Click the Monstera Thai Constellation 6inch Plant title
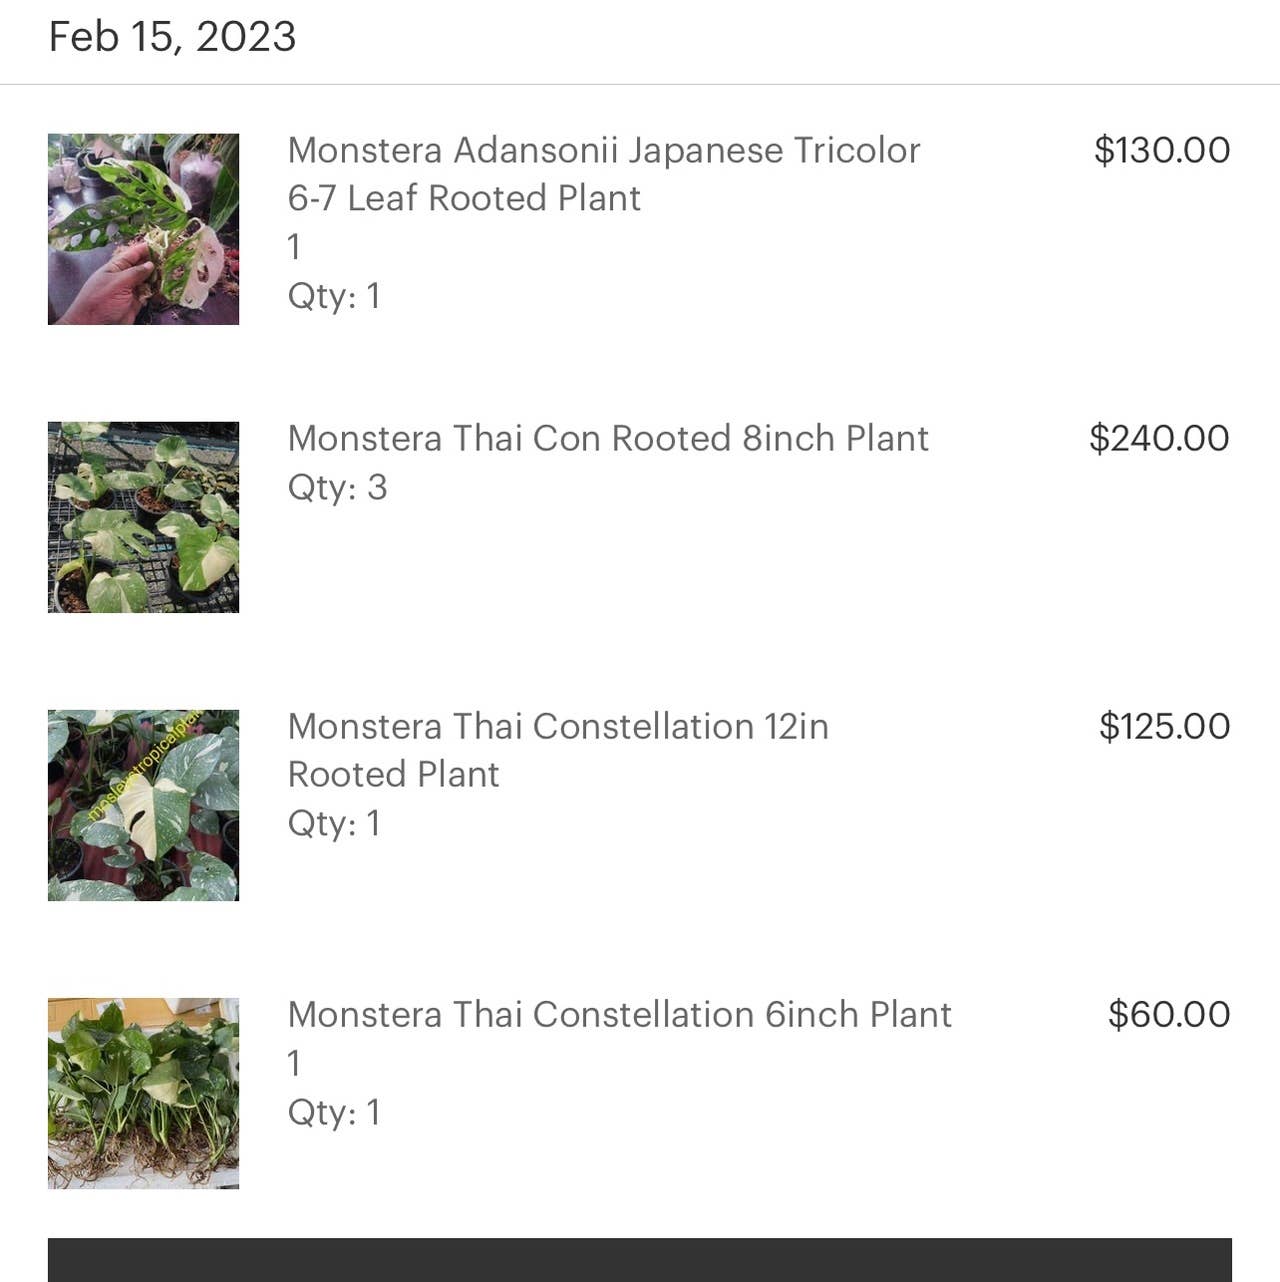1280x1282 pixels. tap(619, 1014)
